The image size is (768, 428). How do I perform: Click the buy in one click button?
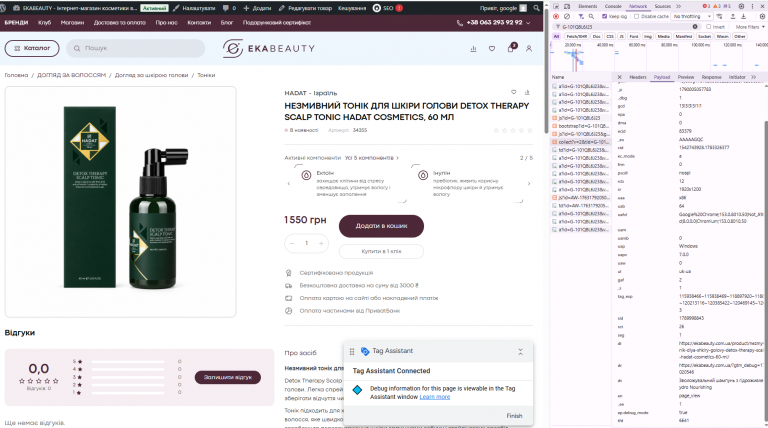[381, 251]
